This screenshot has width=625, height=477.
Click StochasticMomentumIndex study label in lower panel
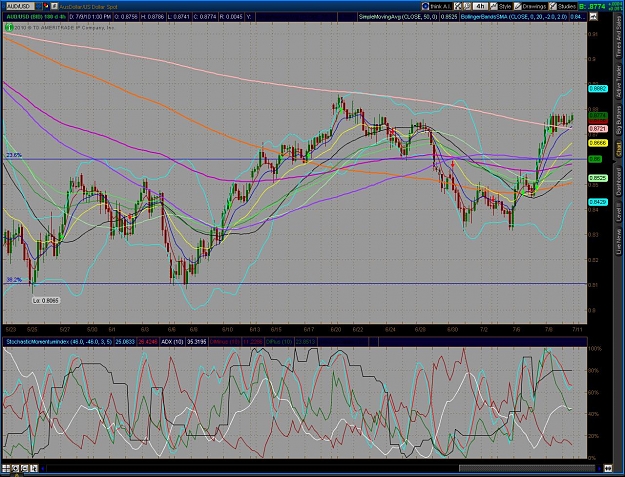point(59,342)
